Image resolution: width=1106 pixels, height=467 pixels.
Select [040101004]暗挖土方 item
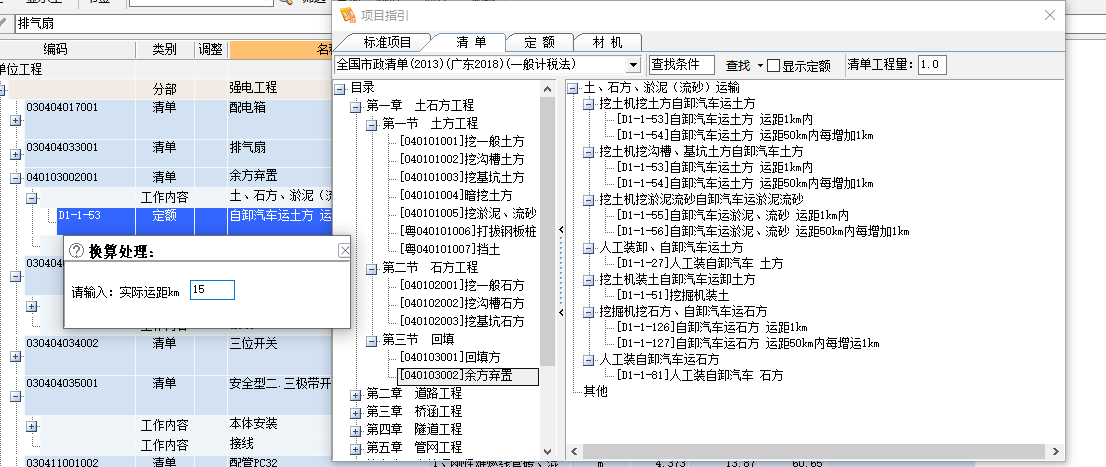click(456, 196)
